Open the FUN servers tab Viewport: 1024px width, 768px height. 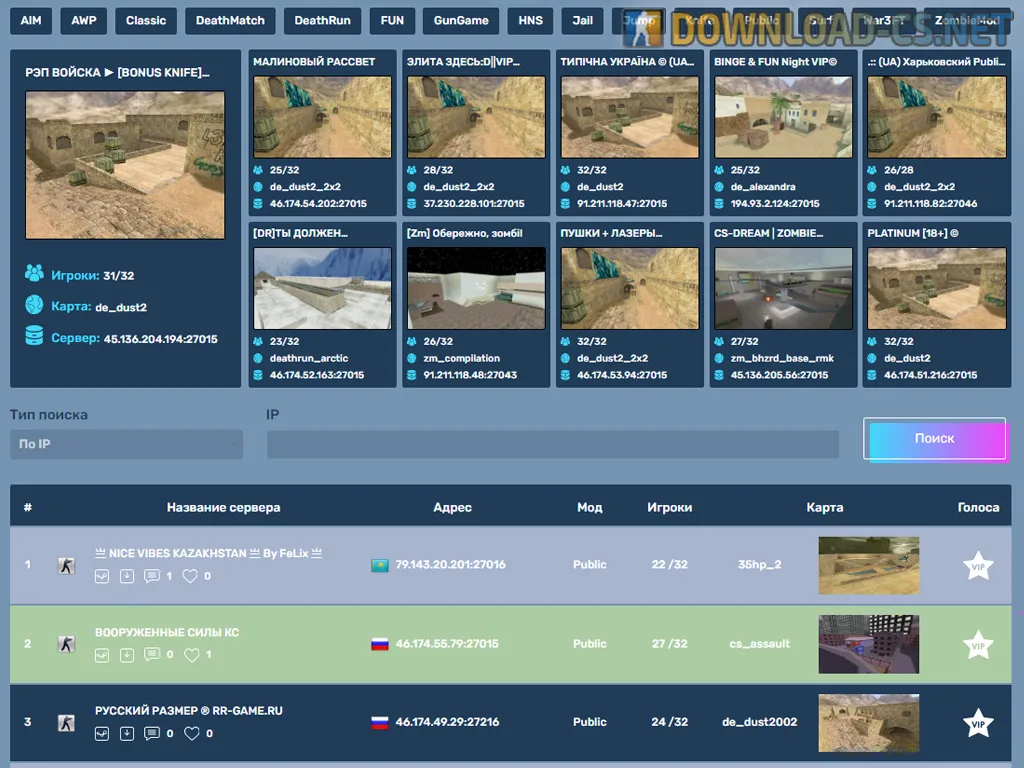point(392,21)
